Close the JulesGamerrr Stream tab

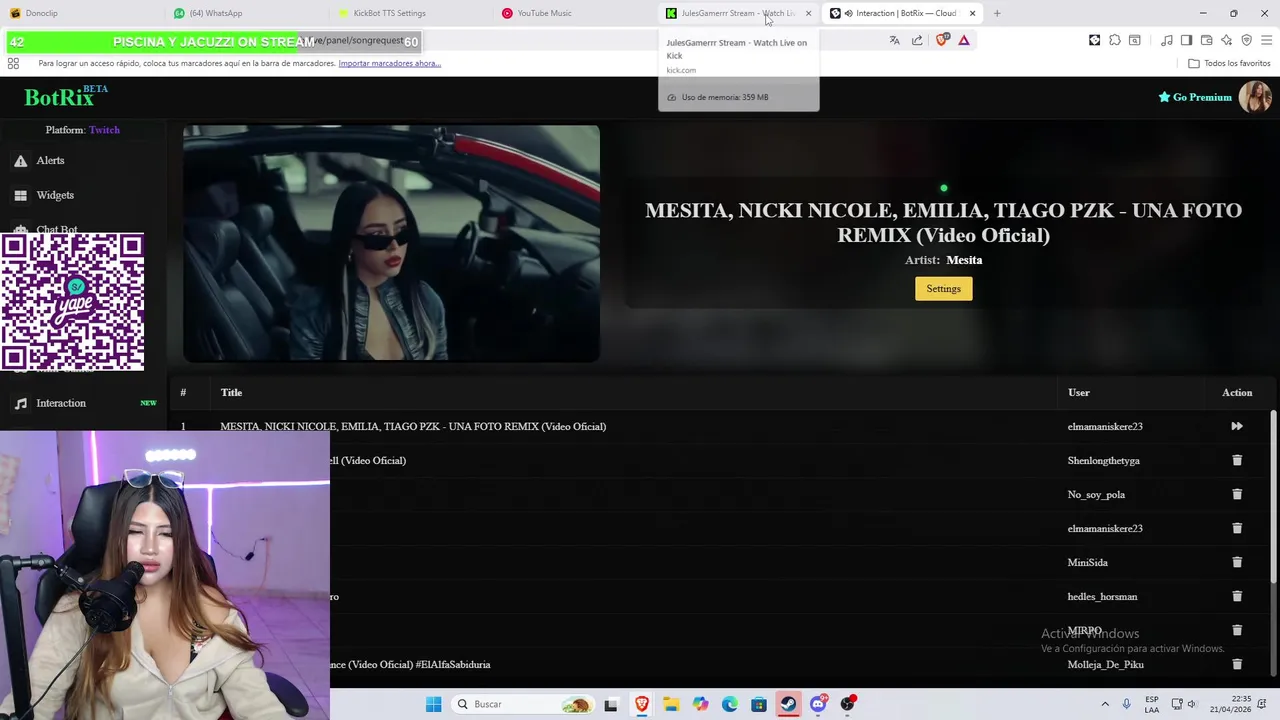pos(808,13)
